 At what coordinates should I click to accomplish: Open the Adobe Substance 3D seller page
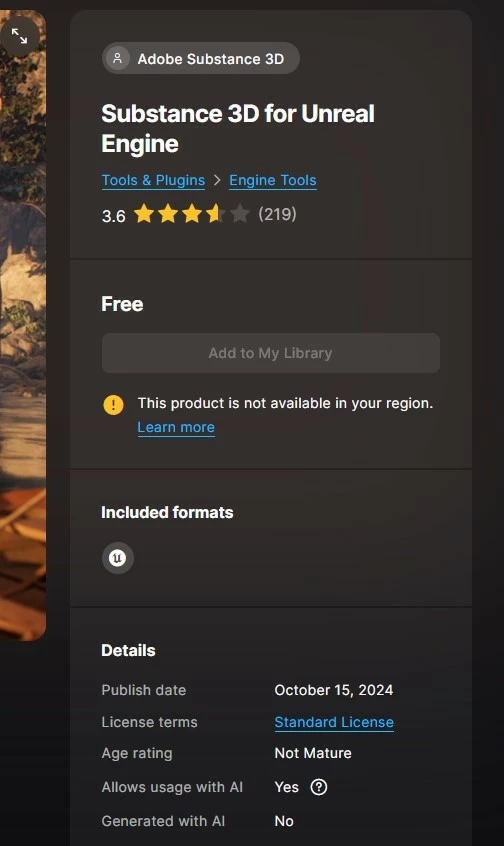coord(201,58)
